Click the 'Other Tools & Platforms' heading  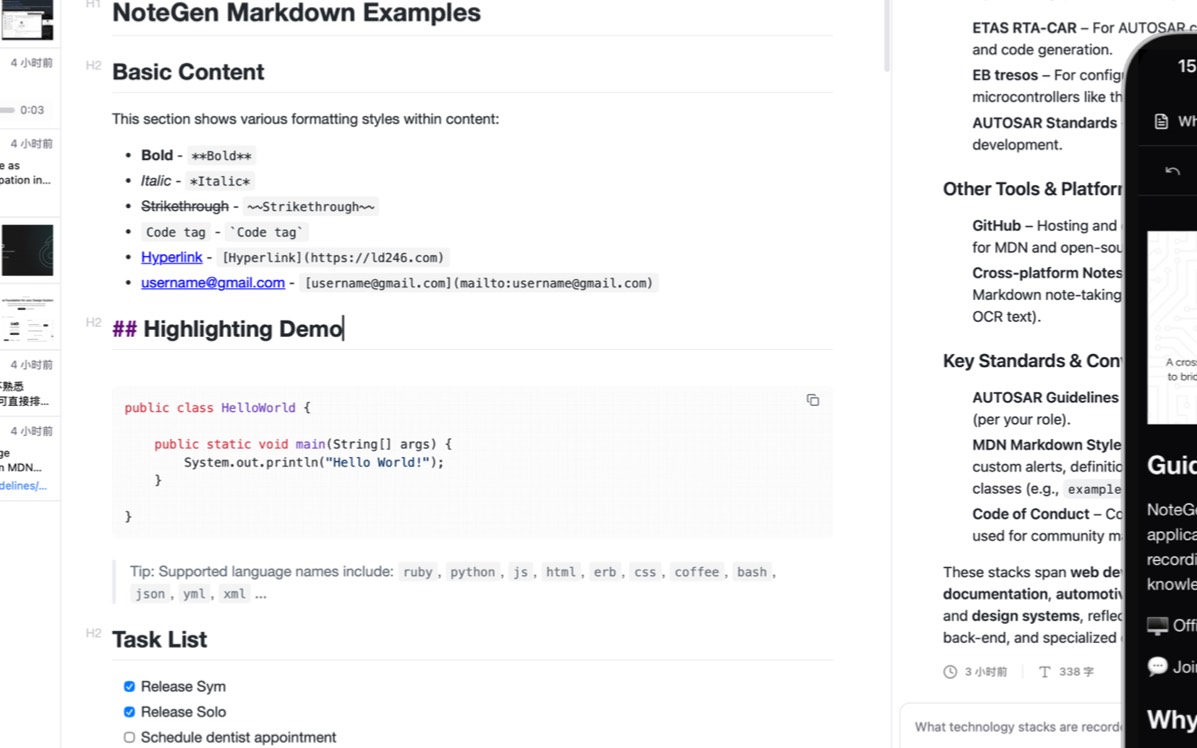click(1032, 189)
